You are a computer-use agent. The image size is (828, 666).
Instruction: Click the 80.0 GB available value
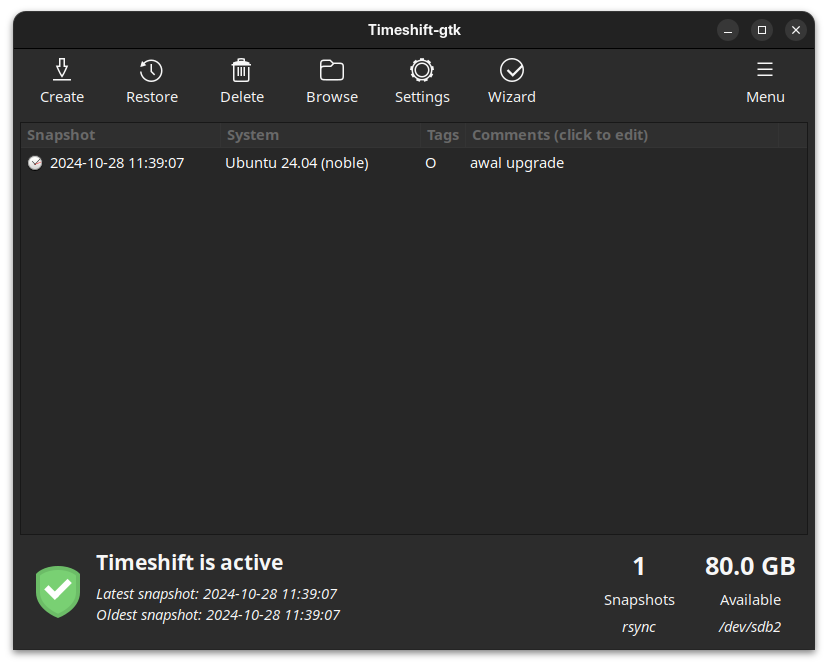[750, 566]
